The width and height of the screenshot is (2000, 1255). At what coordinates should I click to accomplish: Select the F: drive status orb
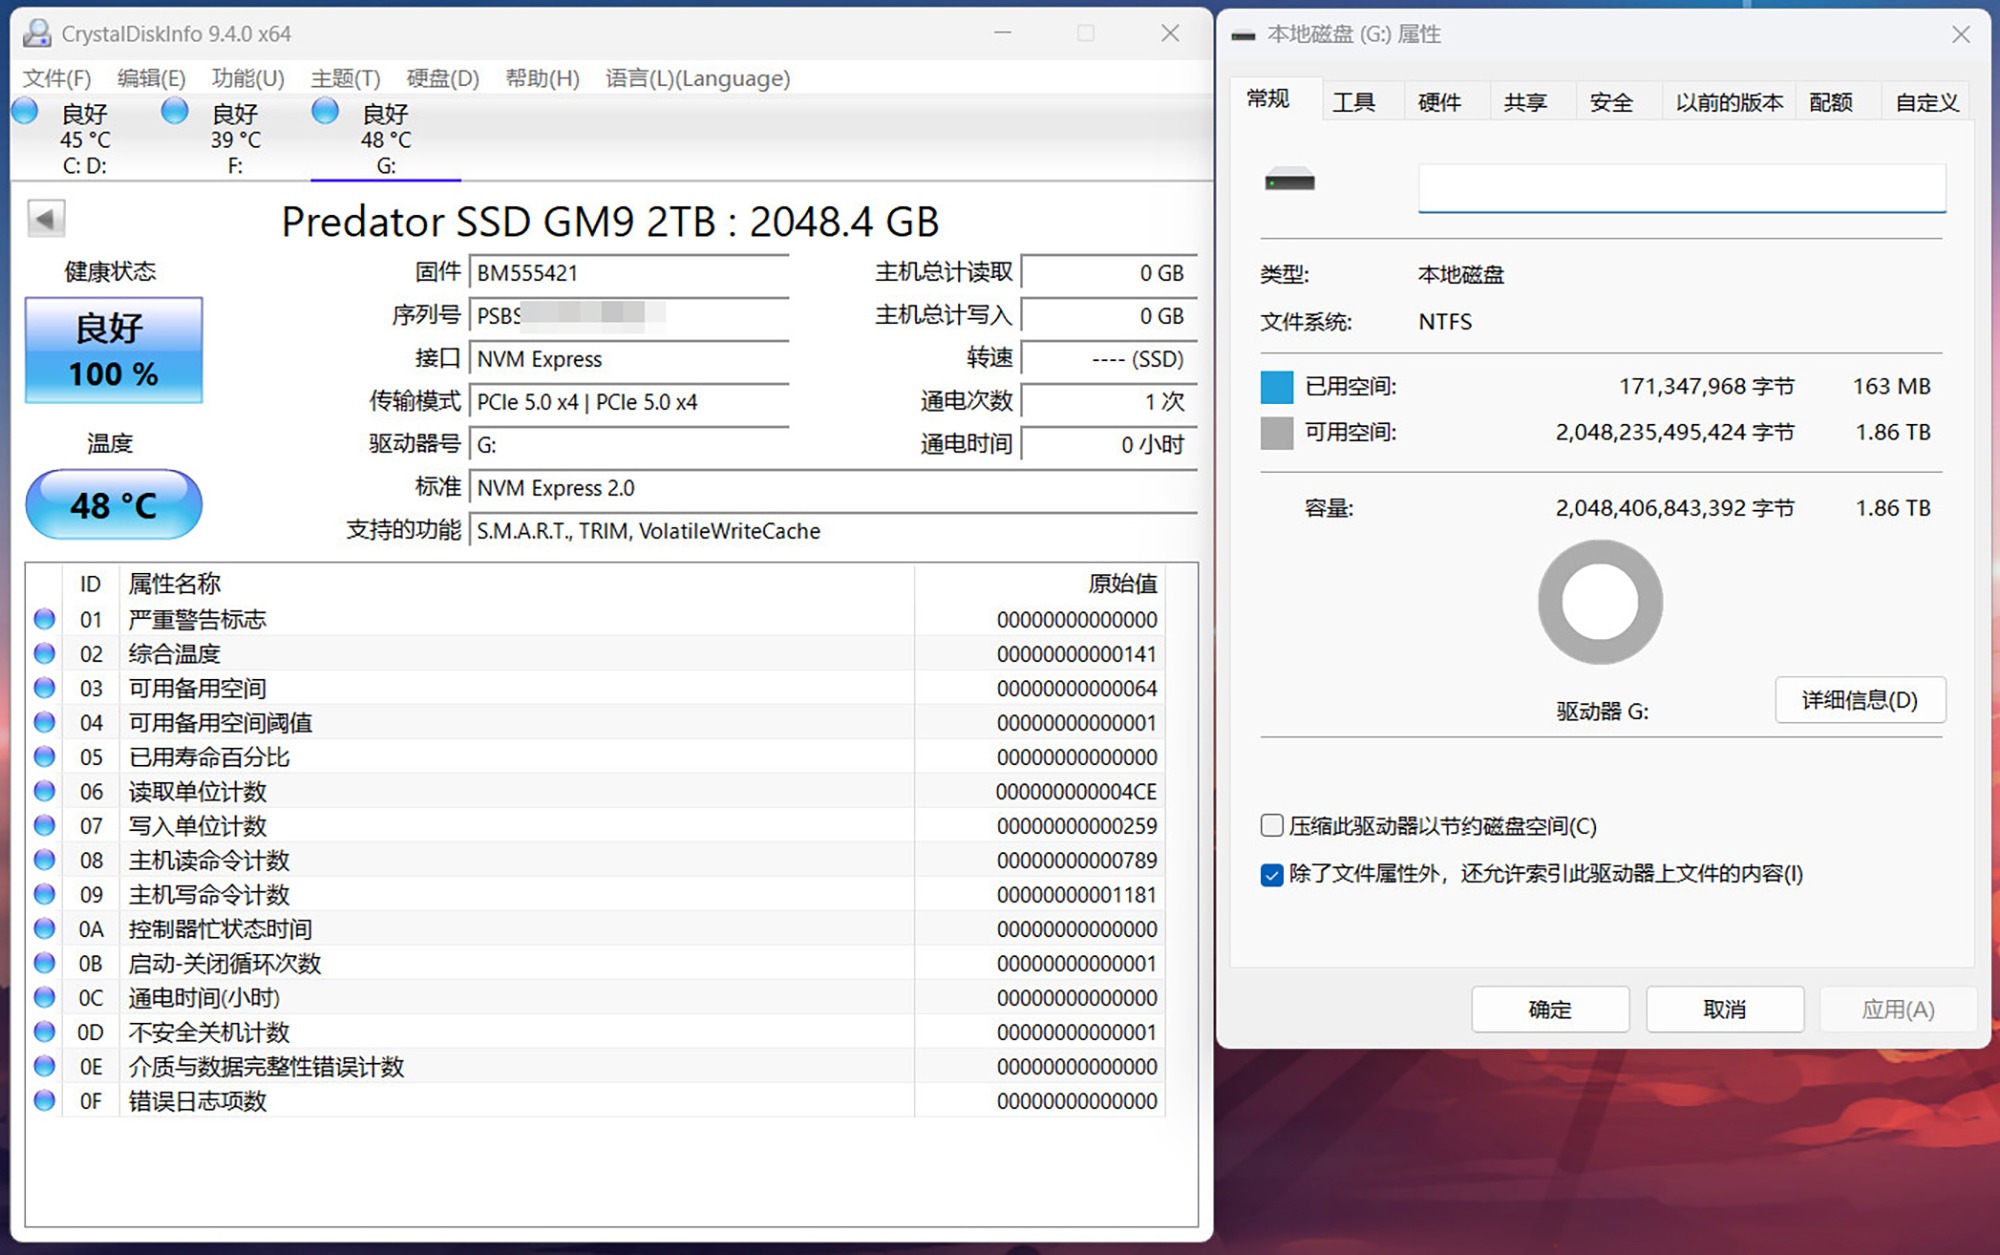point(175,111)
